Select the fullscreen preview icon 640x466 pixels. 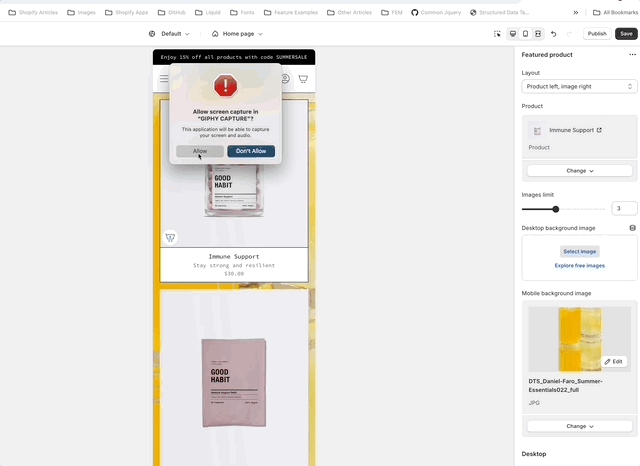[x=537, y=33]
